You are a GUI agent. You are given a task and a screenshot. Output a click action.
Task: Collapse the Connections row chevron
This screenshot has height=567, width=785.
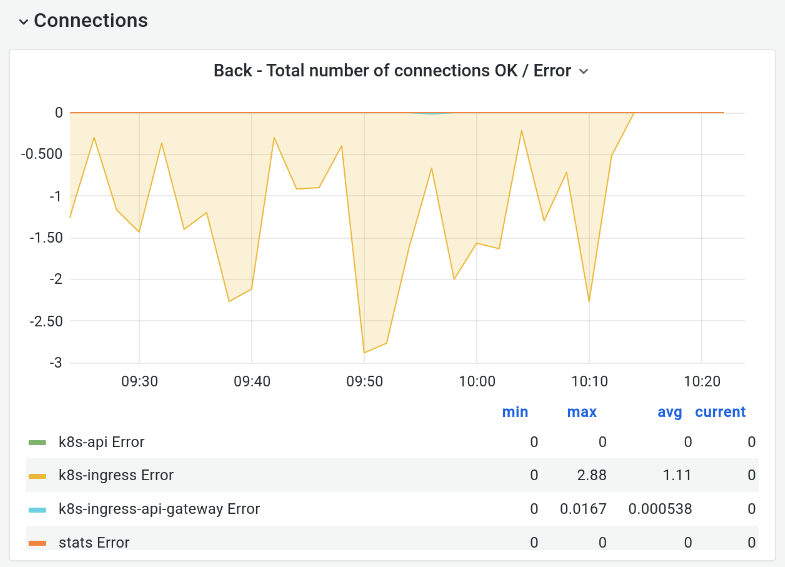tap(23, 22)
